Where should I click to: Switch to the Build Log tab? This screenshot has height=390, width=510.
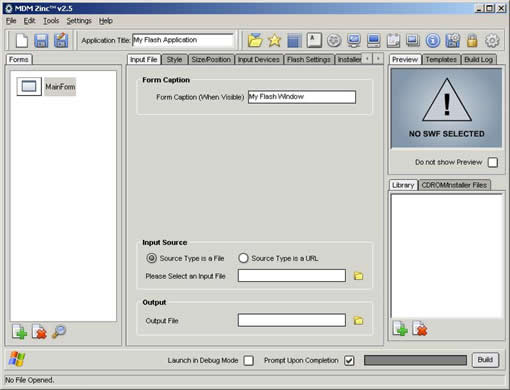pyautogui.click(x=479, y=60)
